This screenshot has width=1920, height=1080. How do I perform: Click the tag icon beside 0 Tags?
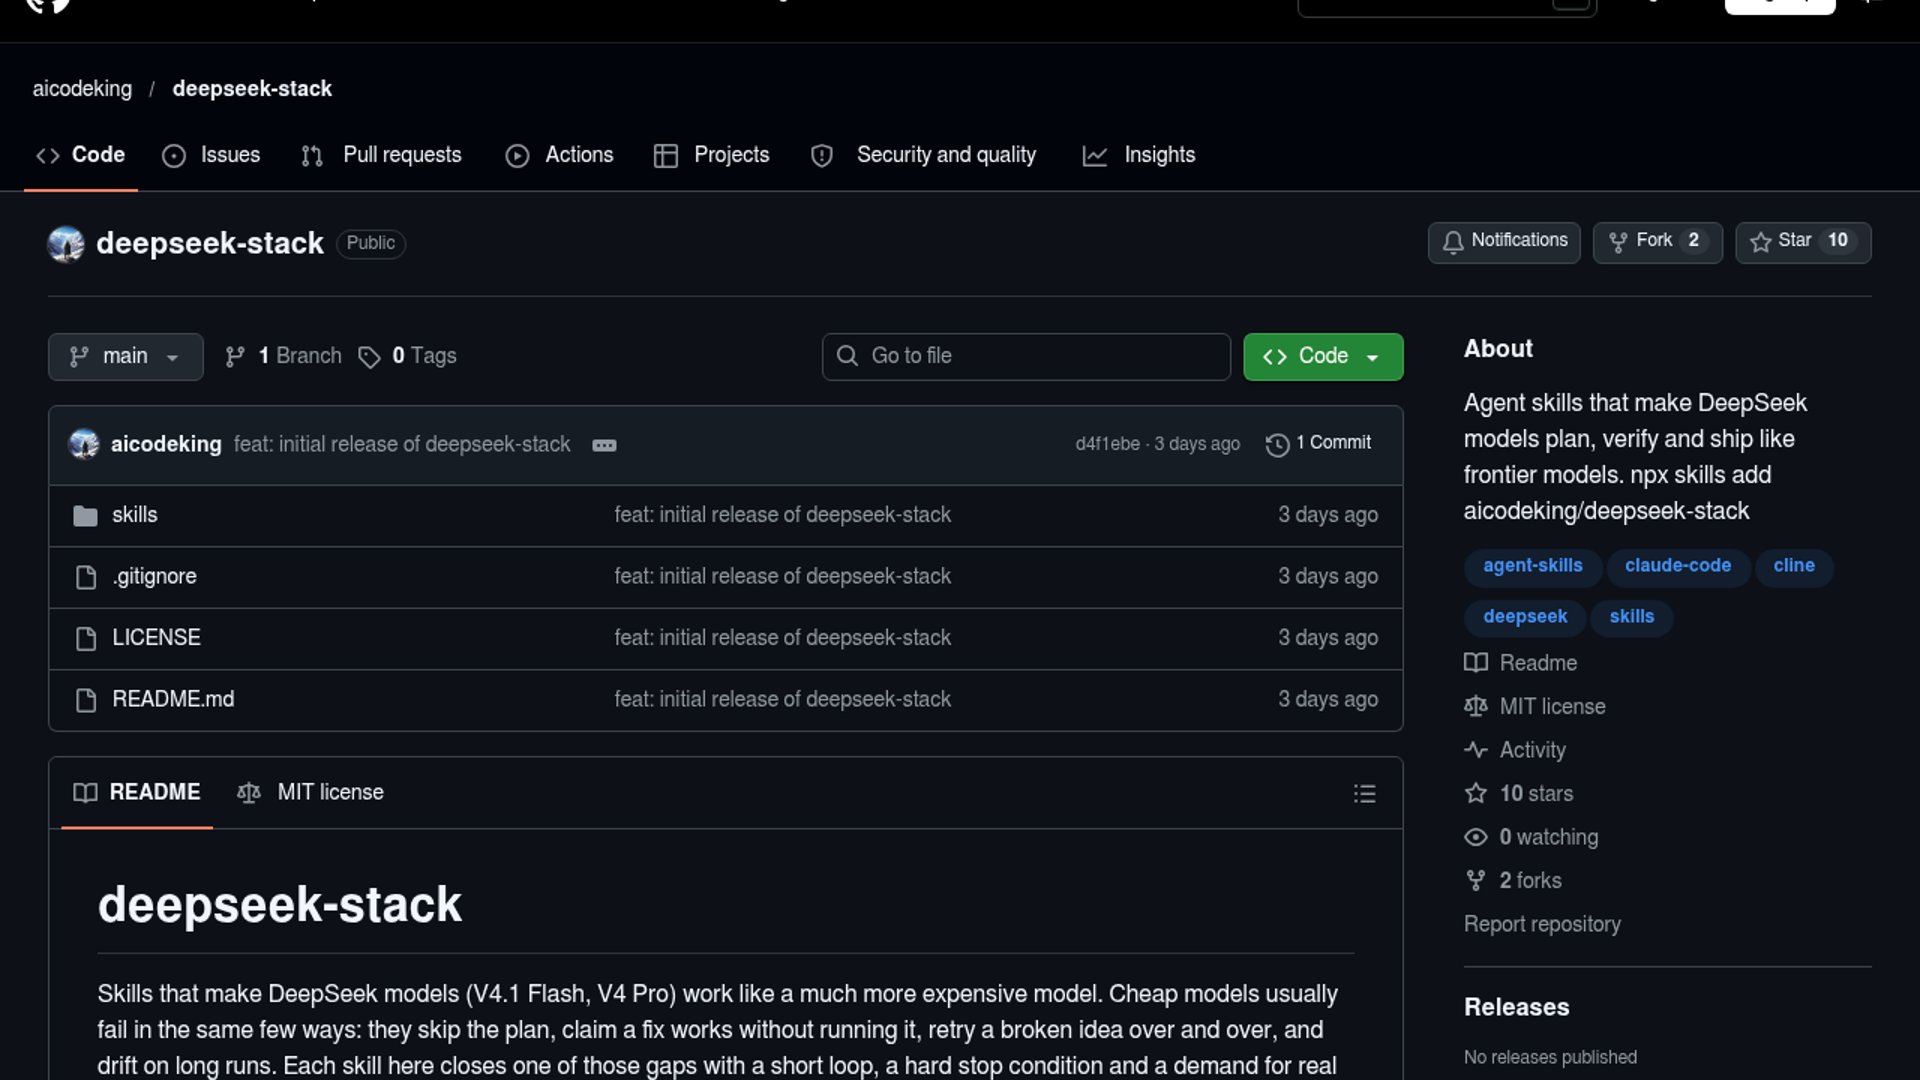(369, 358)
